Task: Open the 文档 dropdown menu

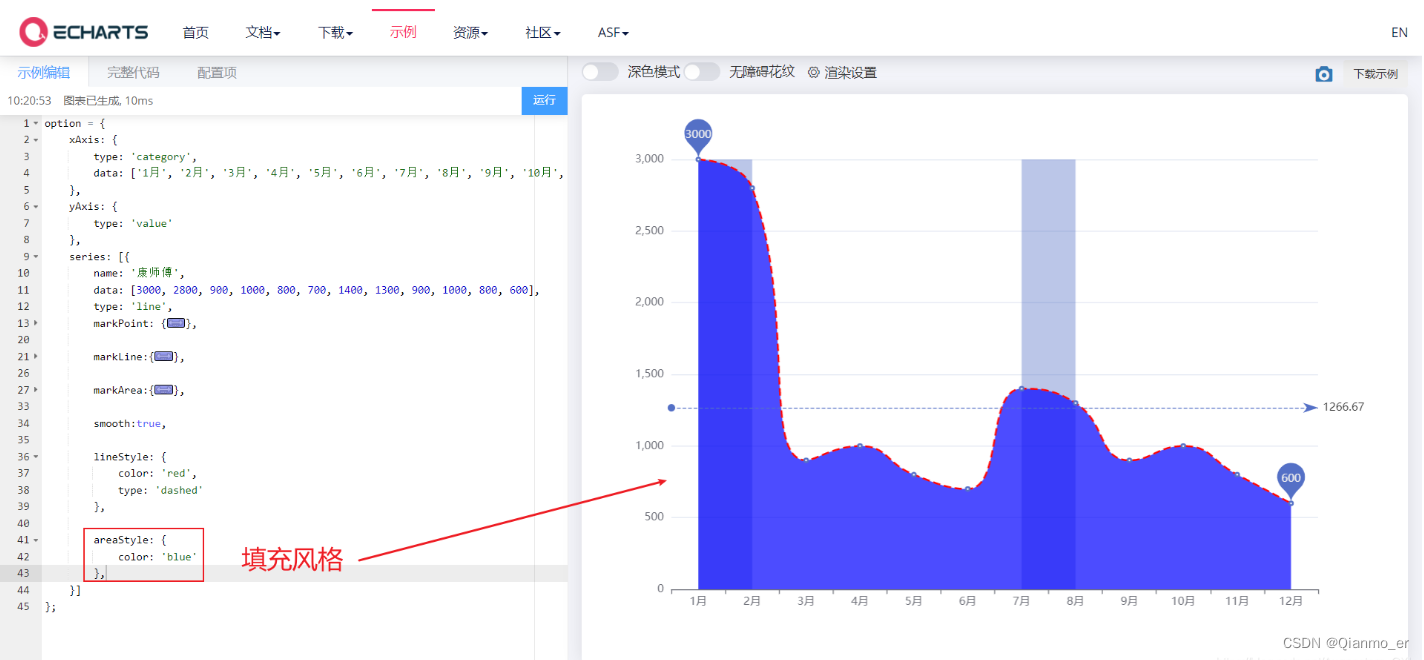Action: point(263,31)
